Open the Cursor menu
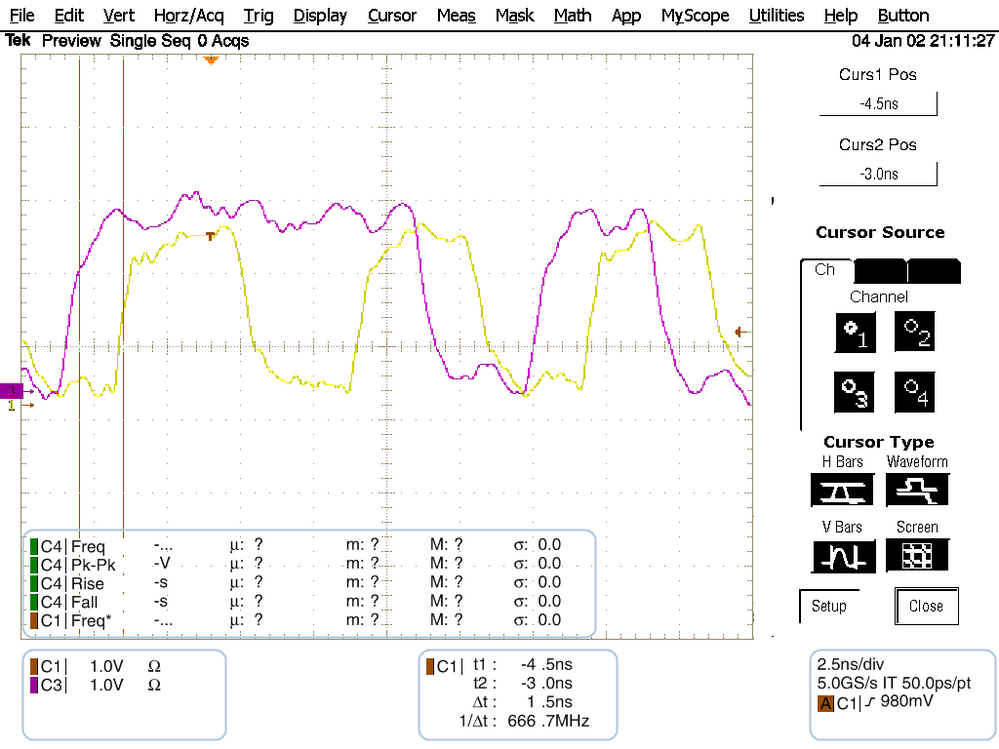This screenshot has width=999, height=749. click(392, 16)
